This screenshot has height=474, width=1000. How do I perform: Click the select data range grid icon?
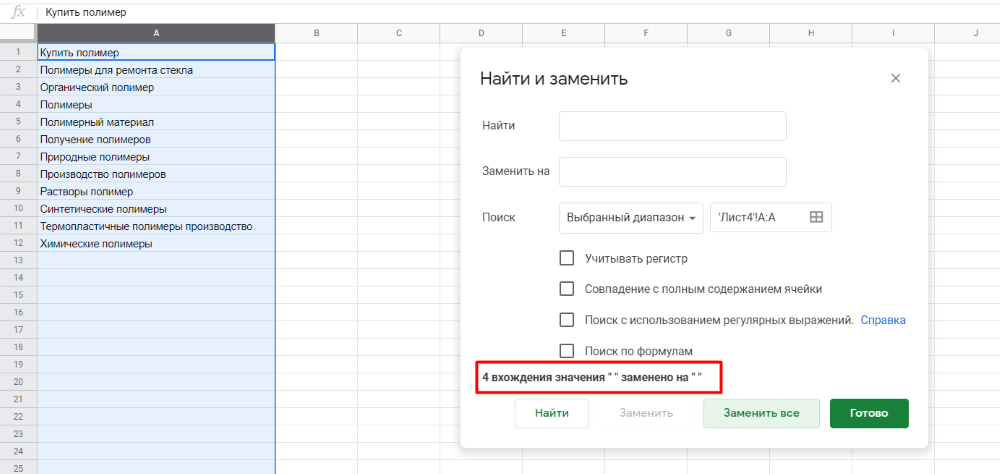tap(816, 217)
